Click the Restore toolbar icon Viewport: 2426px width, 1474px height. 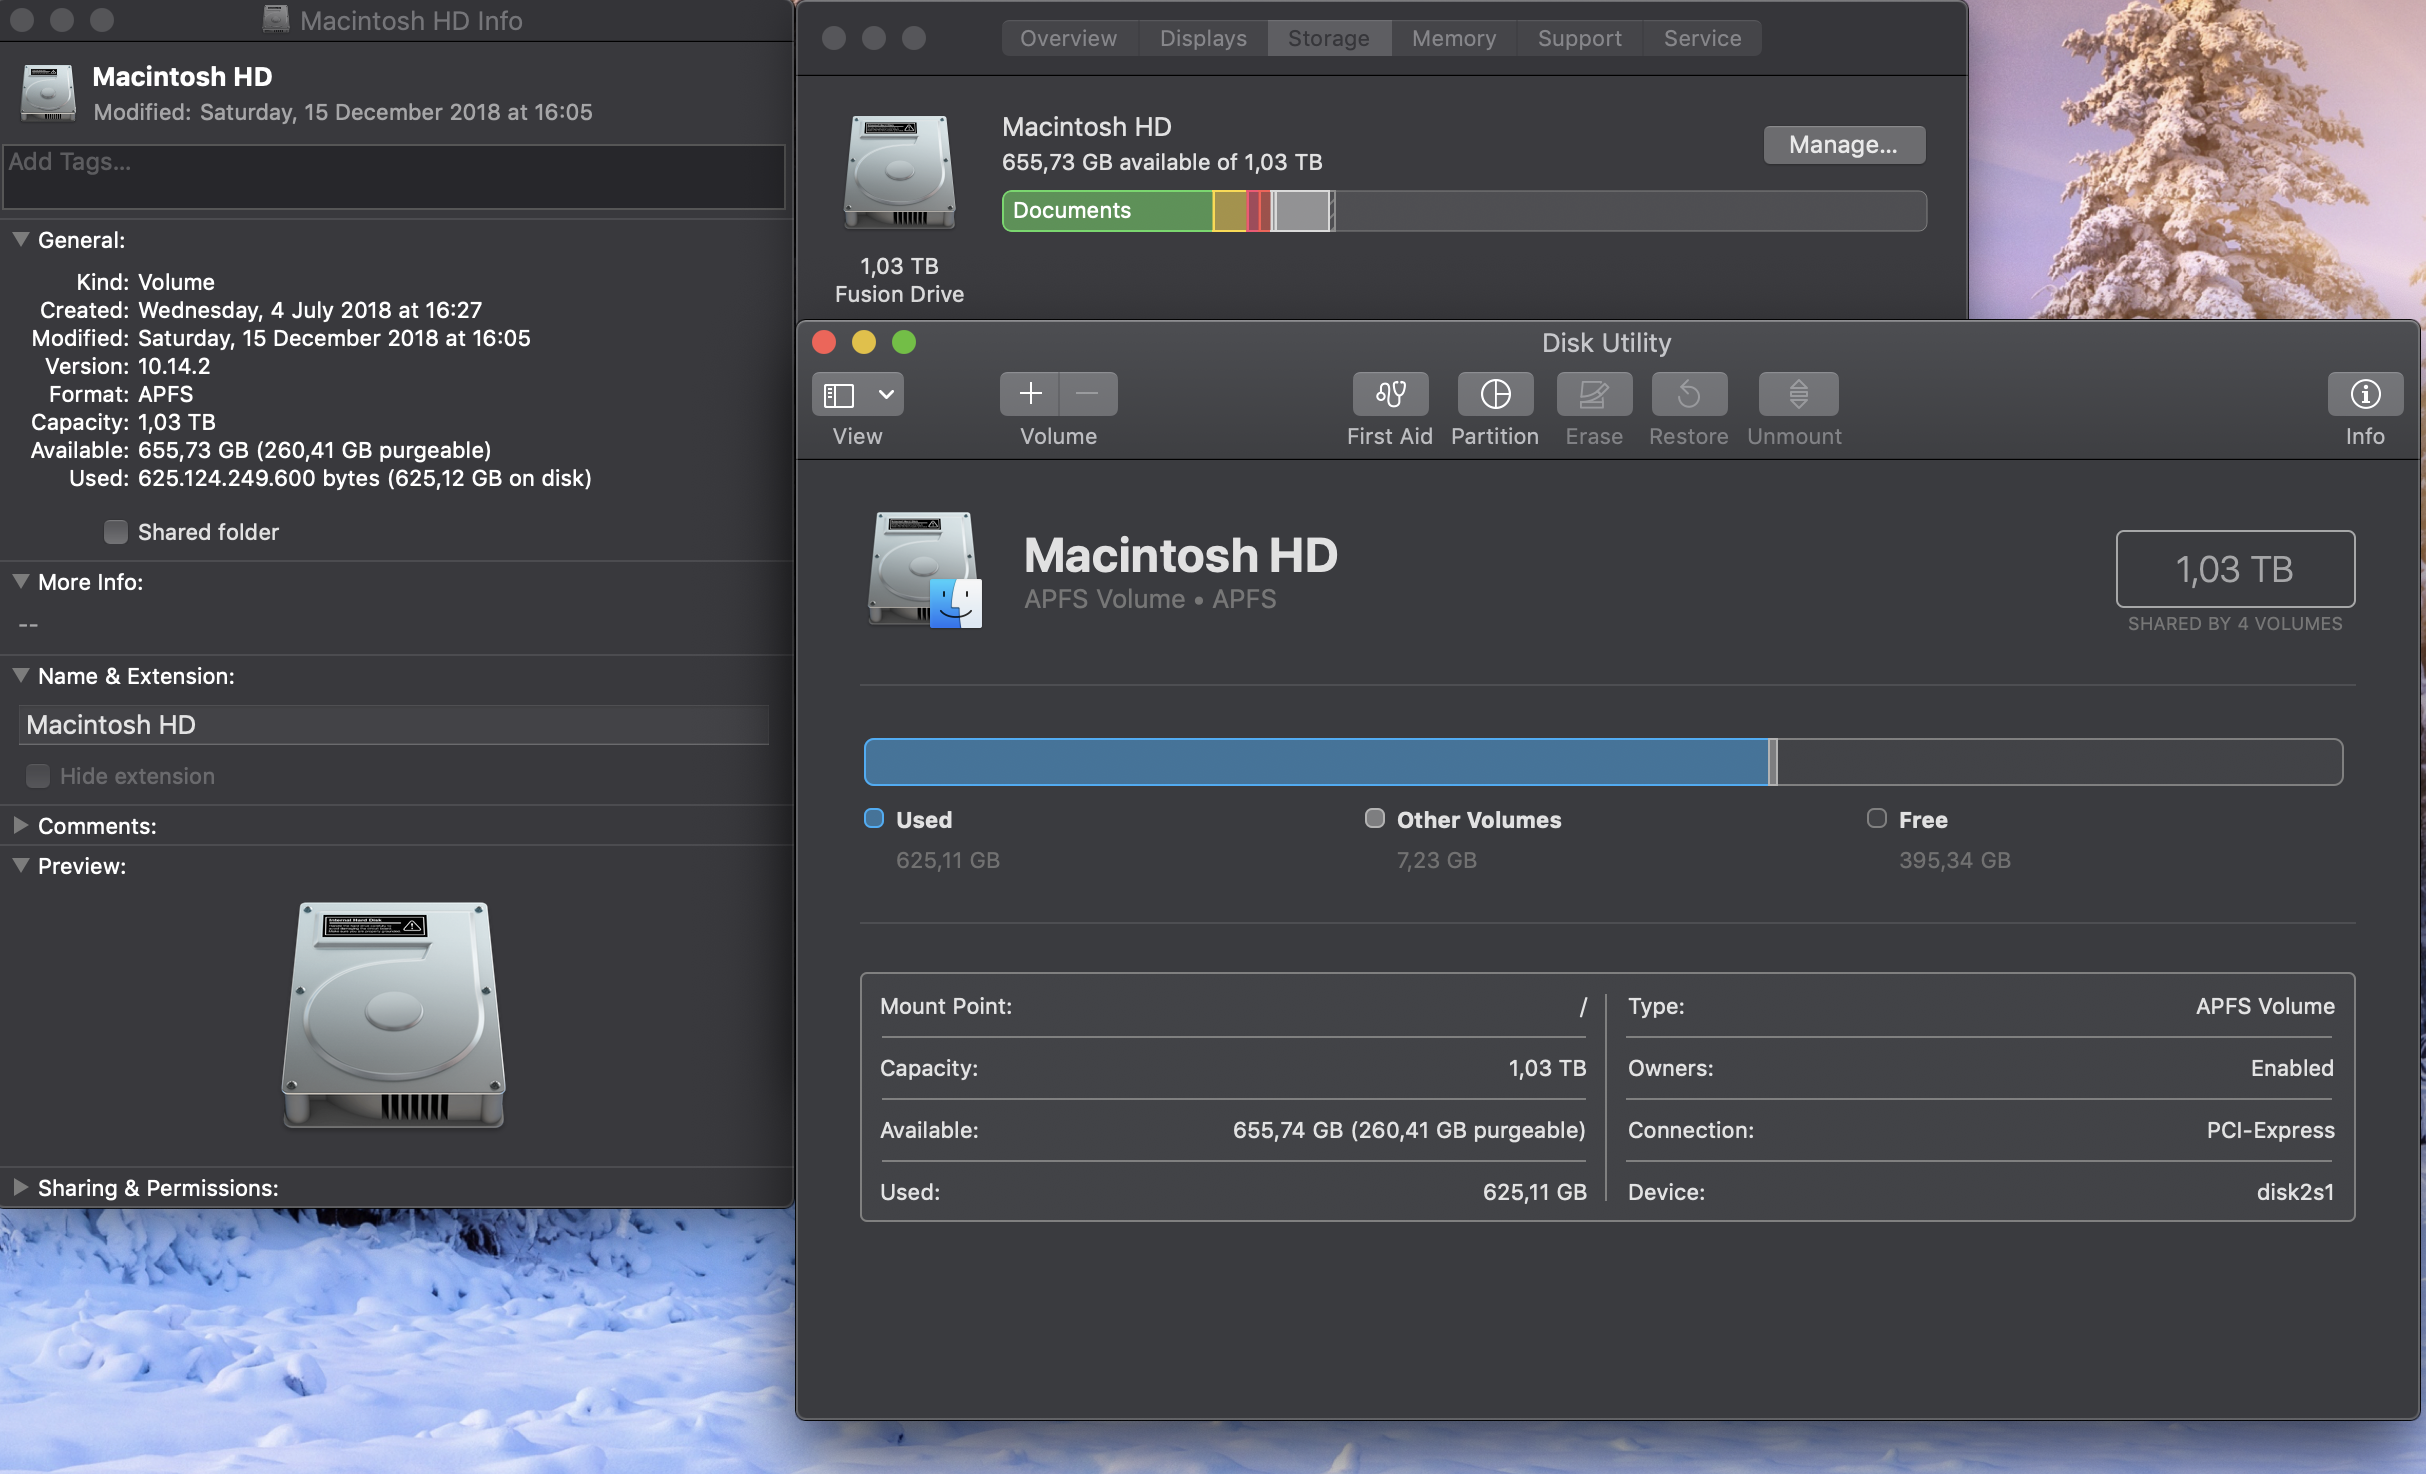[1689, 394]
